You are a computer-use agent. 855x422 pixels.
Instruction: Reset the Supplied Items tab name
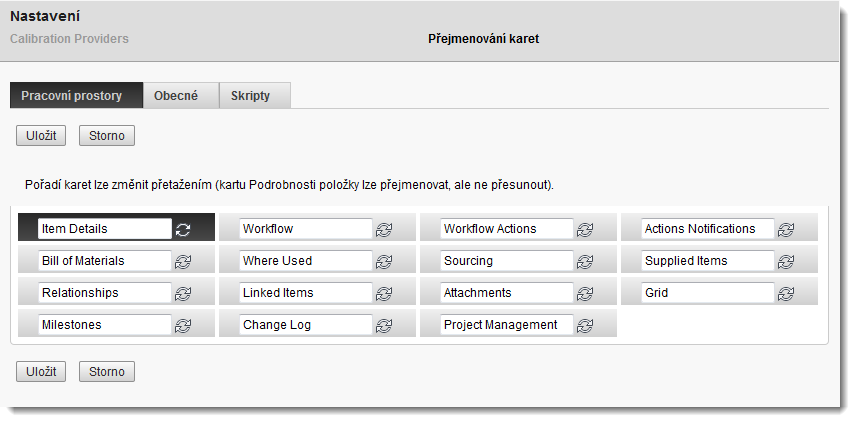[786, 261]
